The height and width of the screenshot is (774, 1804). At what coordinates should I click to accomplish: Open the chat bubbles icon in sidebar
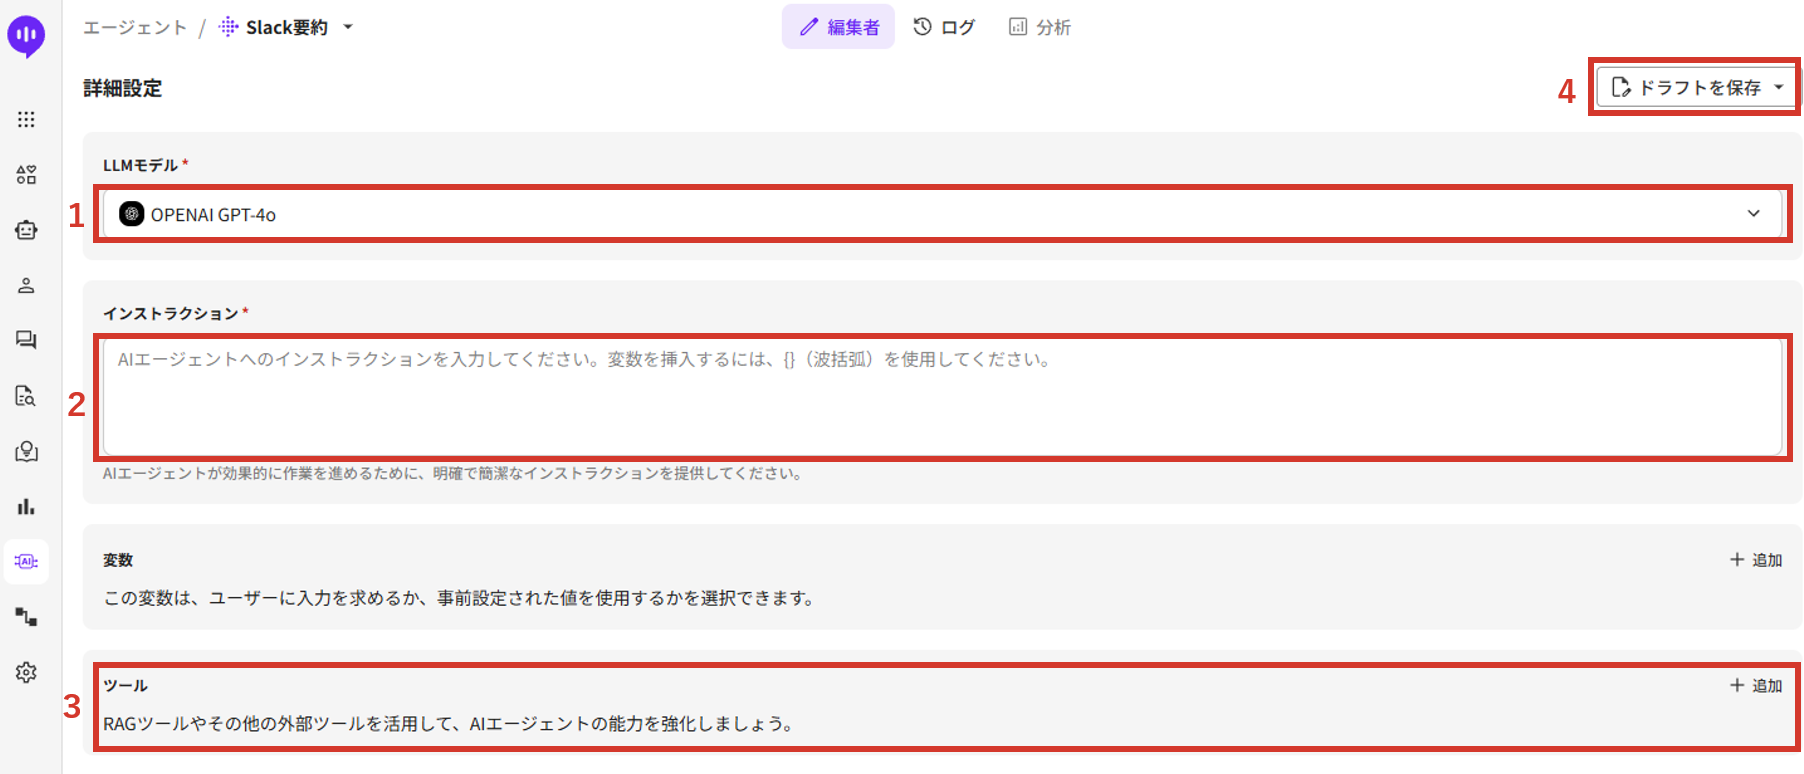coord(26,340)
